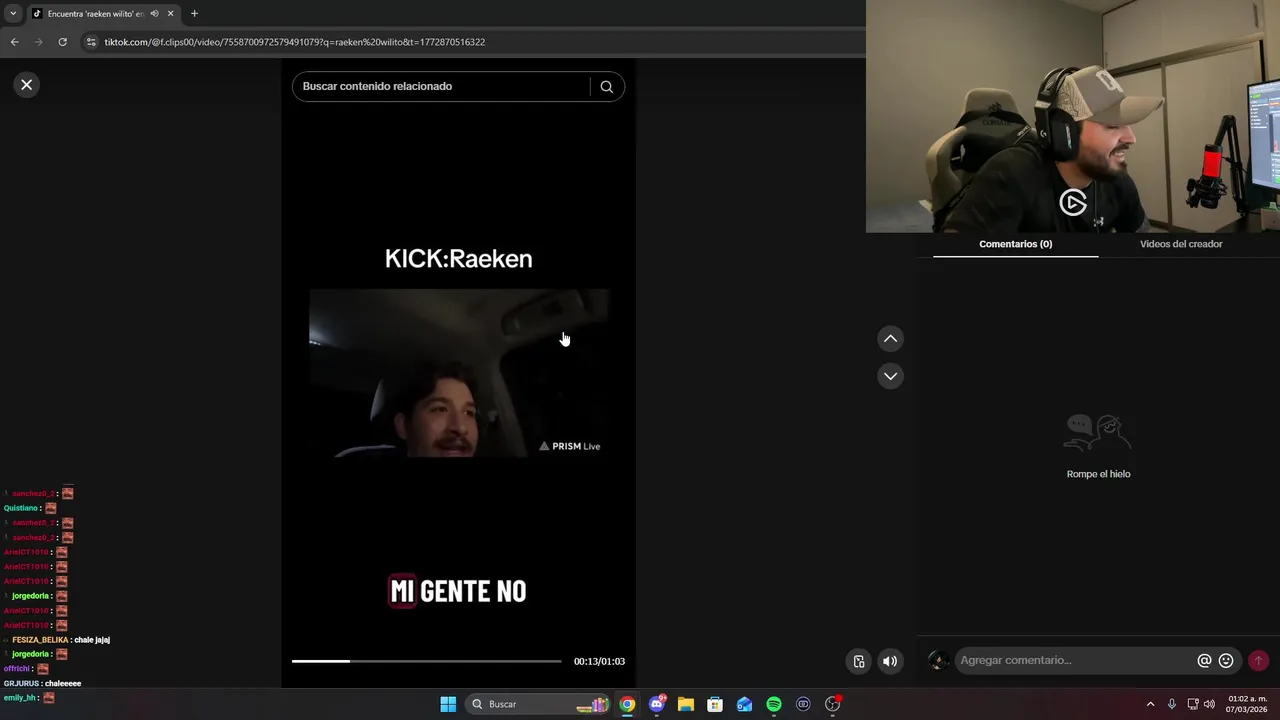1280x720 pixels.
Task: Go to the next video (down arrow)
Action: click(890, 376)
